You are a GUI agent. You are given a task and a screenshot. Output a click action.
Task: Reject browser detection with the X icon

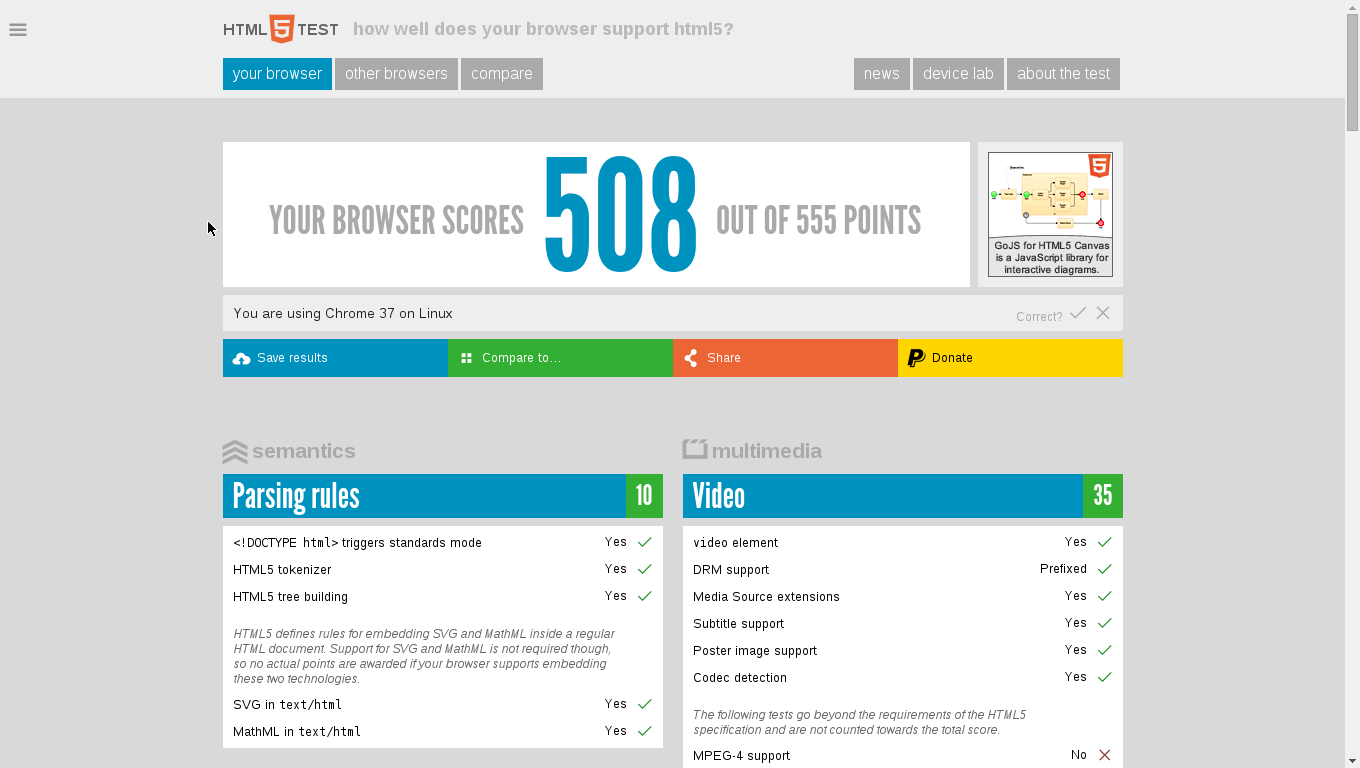click(1103, 313)
